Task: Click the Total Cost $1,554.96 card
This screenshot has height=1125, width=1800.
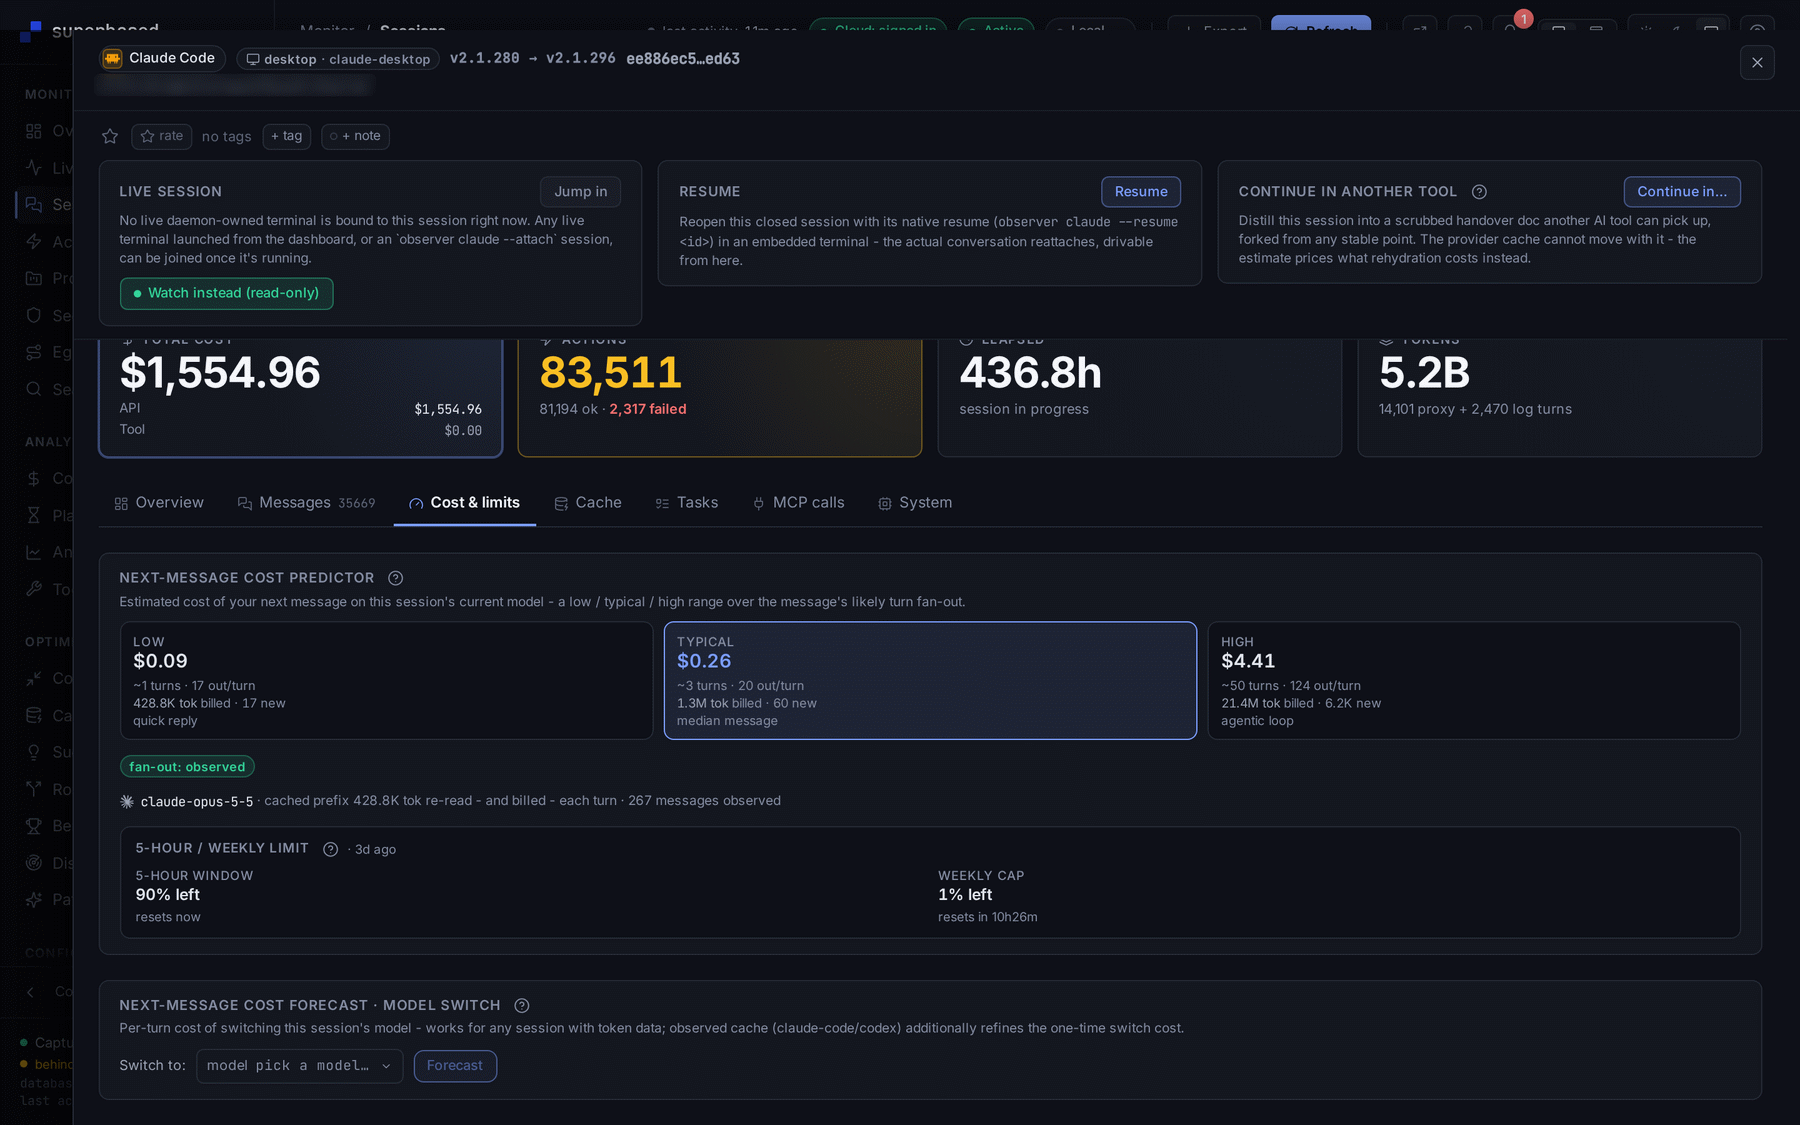Action: 300,397
